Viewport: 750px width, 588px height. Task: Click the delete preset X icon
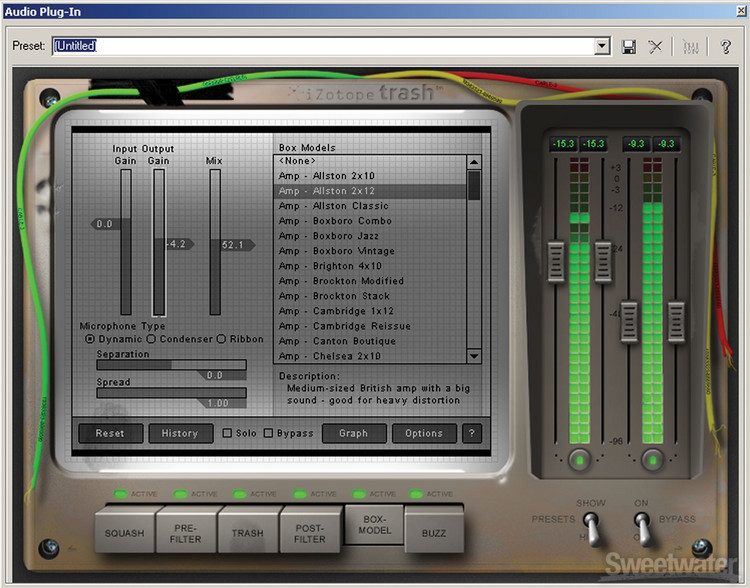[656, 46]
